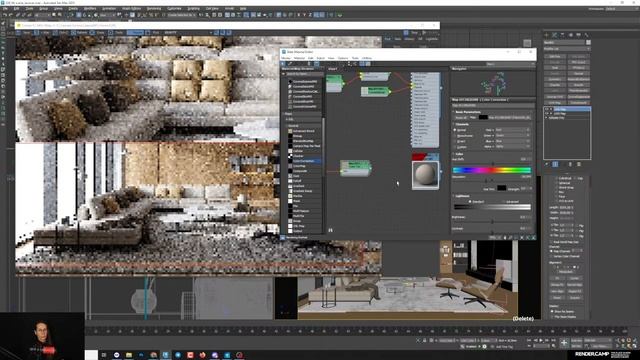Open the Material menu in Slate editor
The height and width of the screenshot is (360, 640).
pos(299,58)
